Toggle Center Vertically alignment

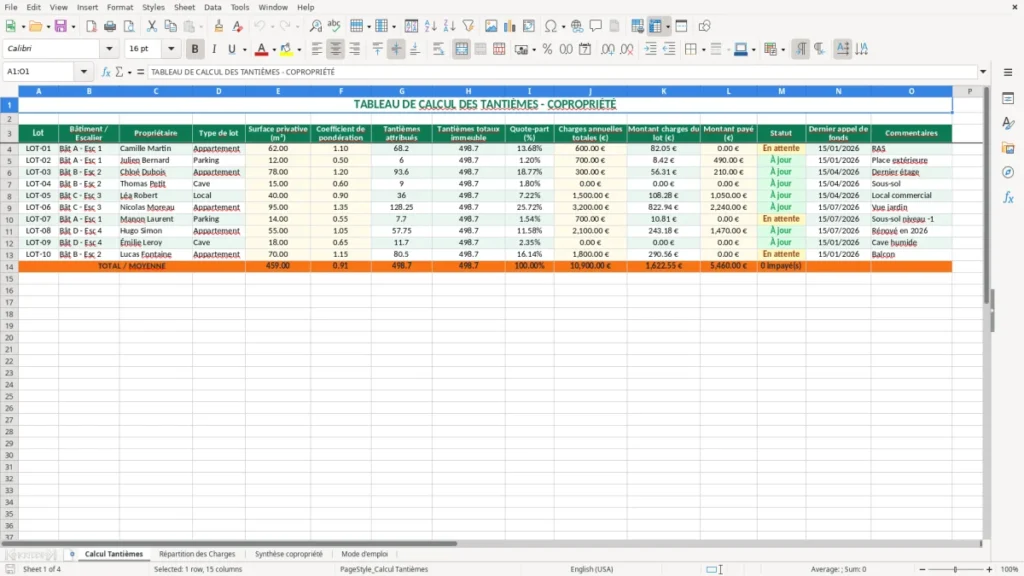pos(396,49)
